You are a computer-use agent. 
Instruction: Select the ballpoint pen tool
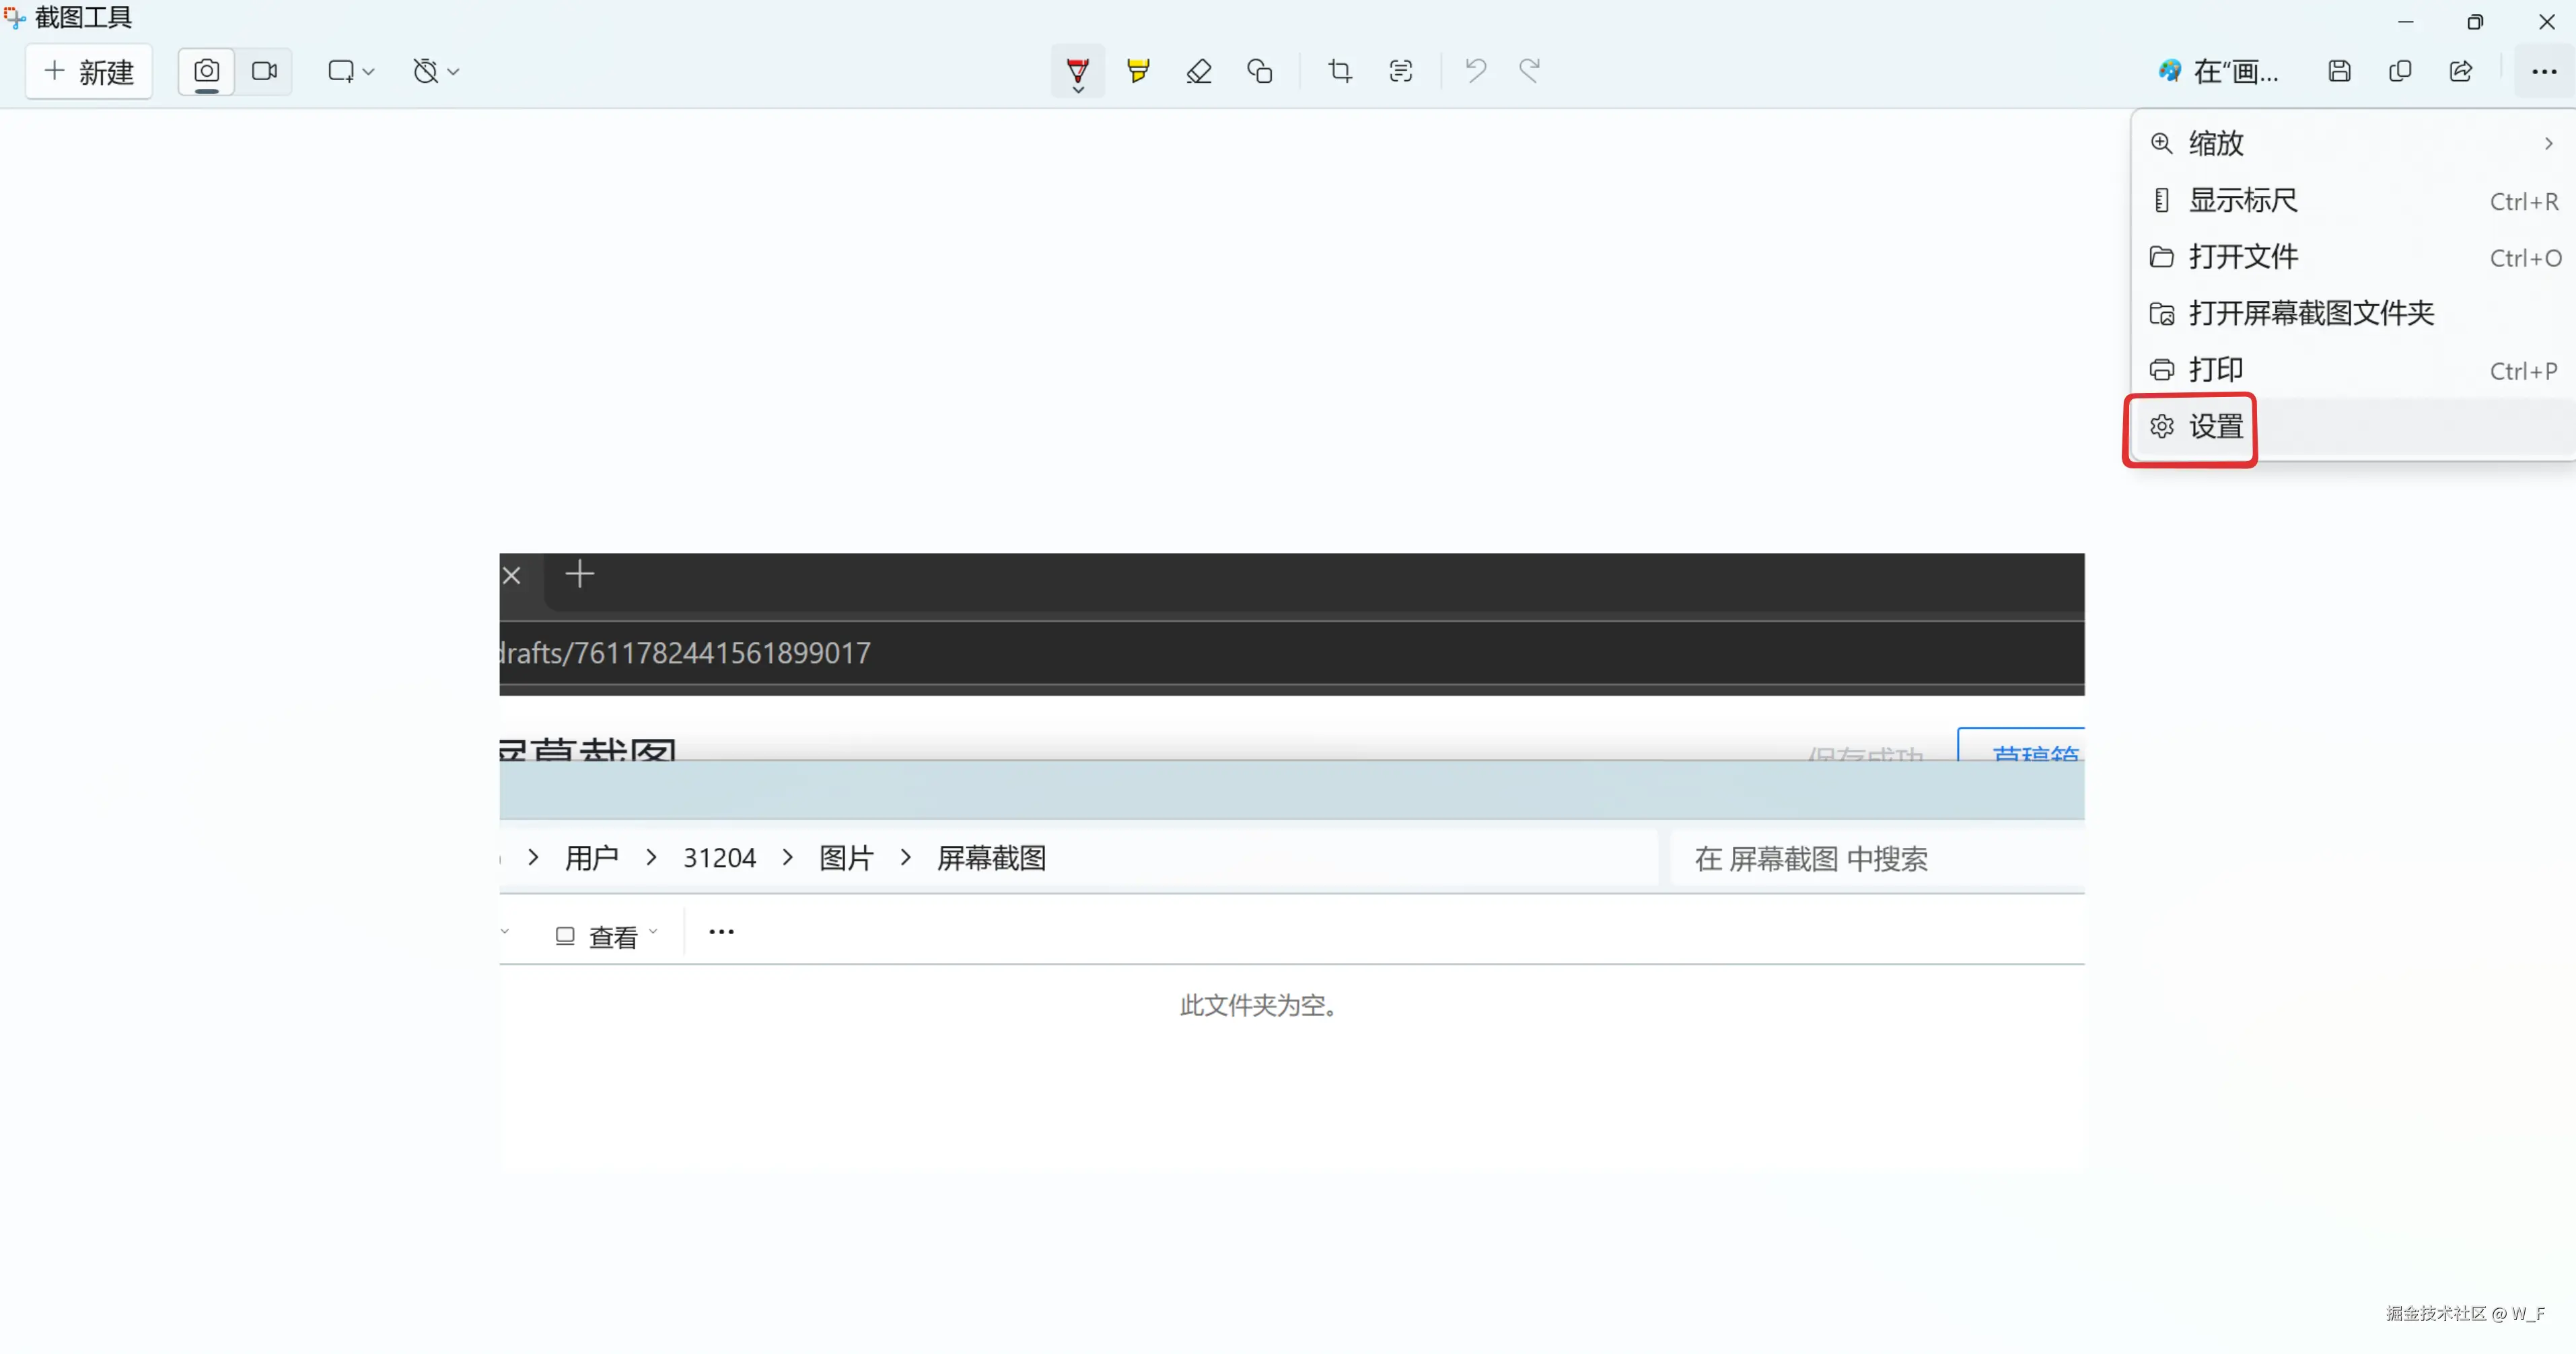click(x=1077, y=70)
